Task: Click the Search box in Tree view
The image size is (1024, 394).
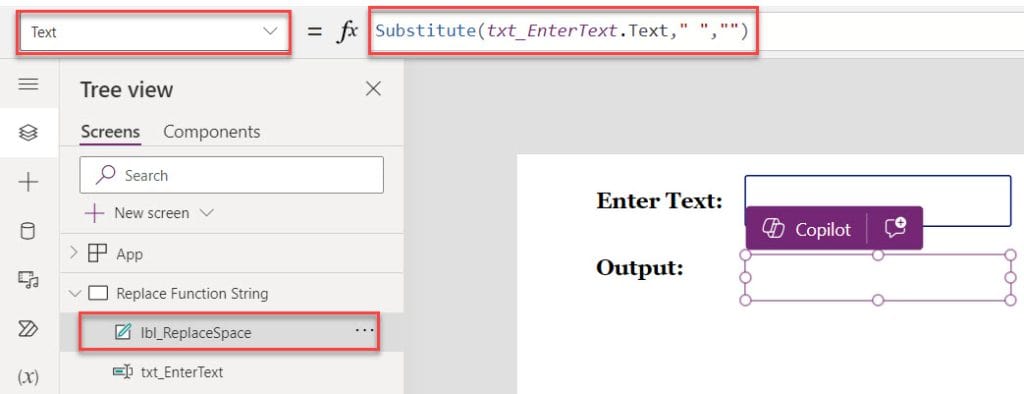Action: tap(231, 174)
